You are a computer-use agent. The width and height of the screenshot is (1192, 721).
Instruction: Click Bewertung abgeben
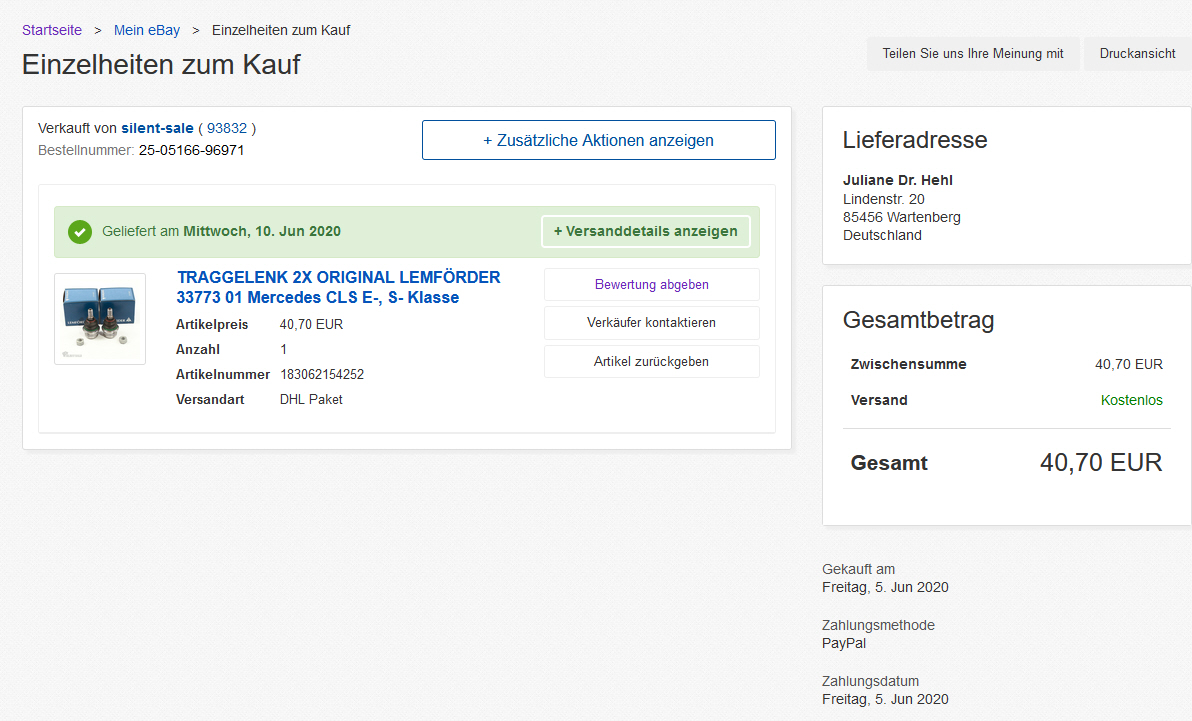651,285
